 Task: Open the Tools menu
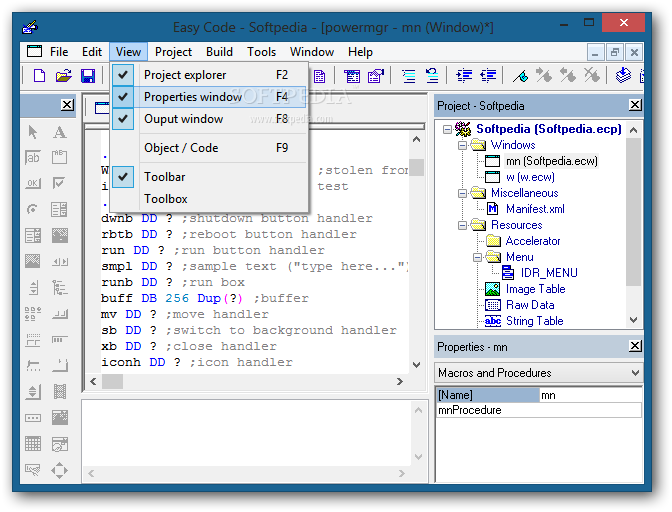(261, 52)
